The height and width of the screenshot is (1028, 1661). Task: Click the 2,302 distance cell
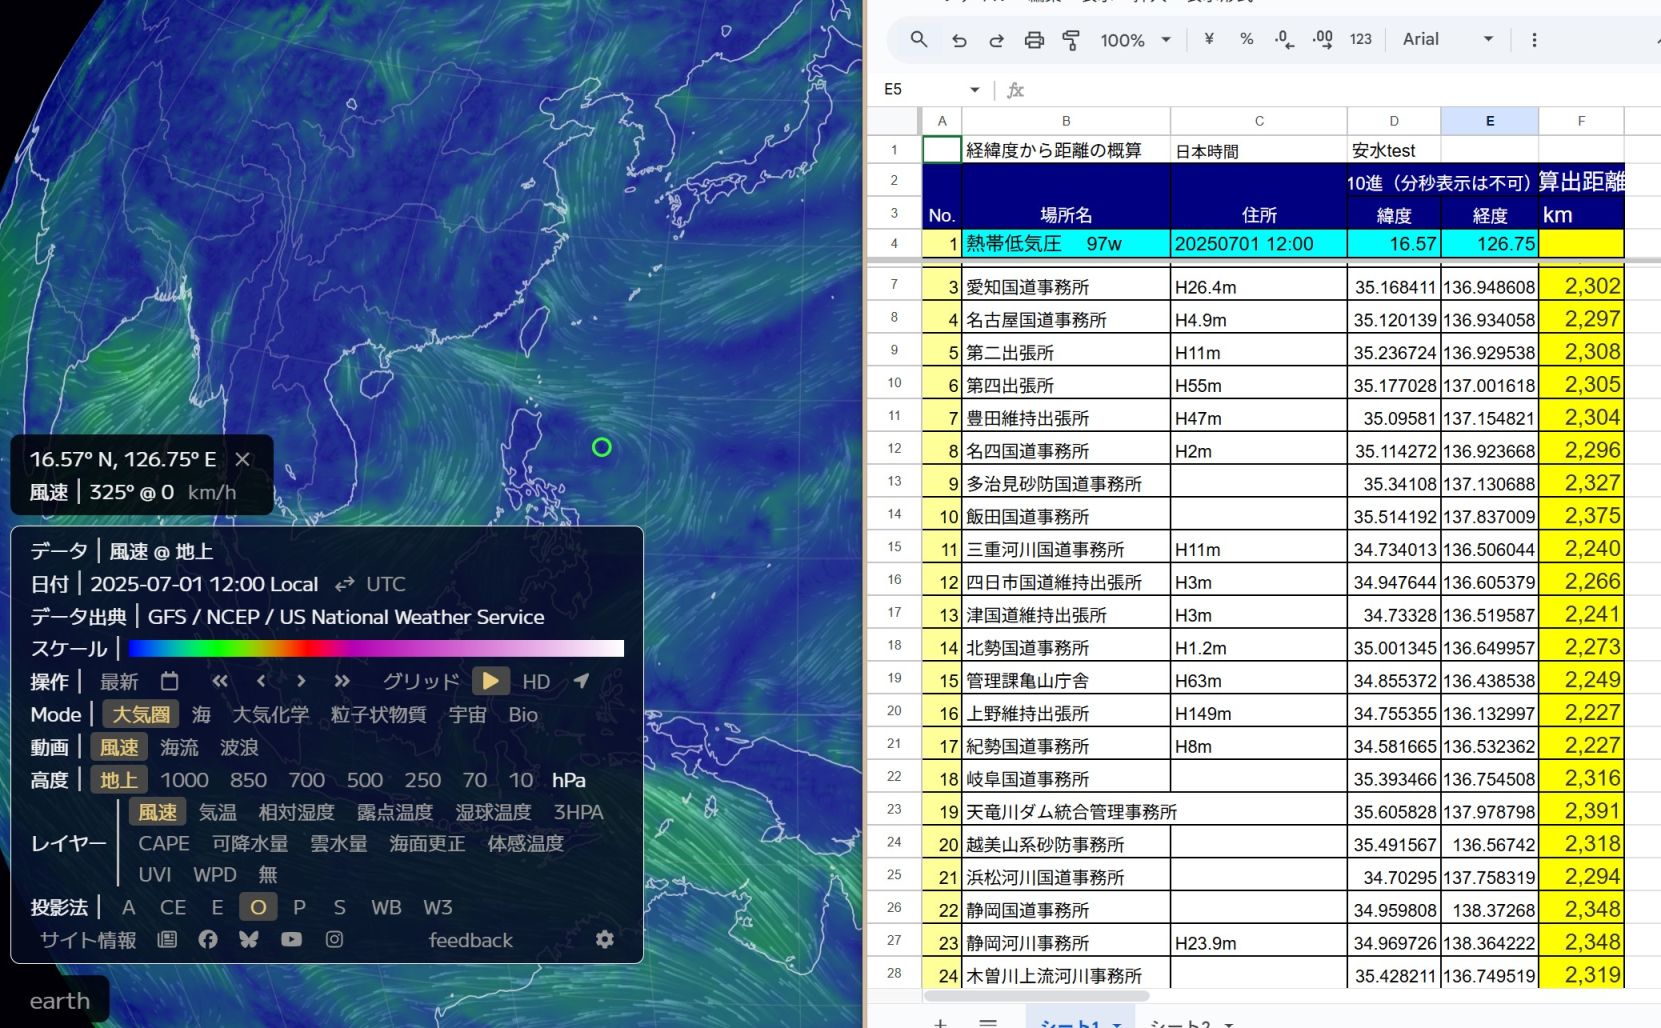point(1581,286)
